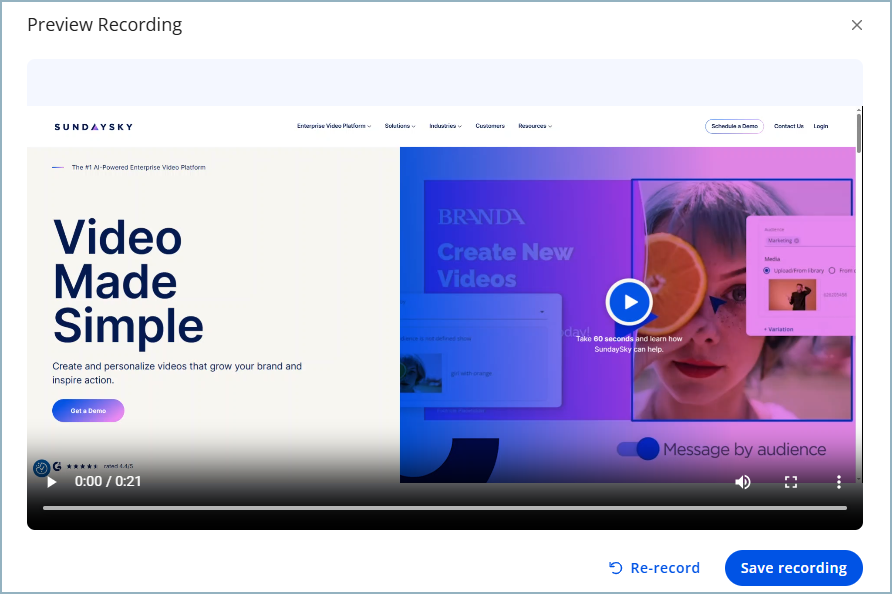The image size is (892, 594).
Task: Open the video player more options menu
Action: (x=839, y=482)
